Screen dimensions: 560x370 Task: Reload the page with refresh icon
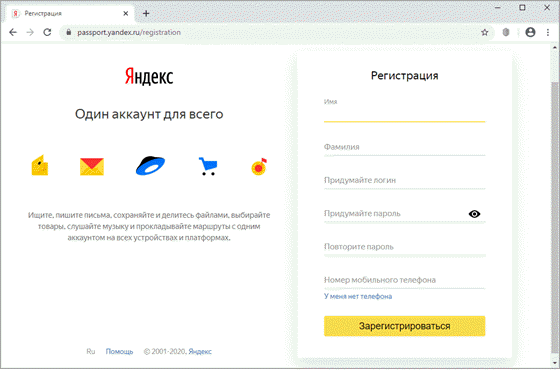coord(47,32)
